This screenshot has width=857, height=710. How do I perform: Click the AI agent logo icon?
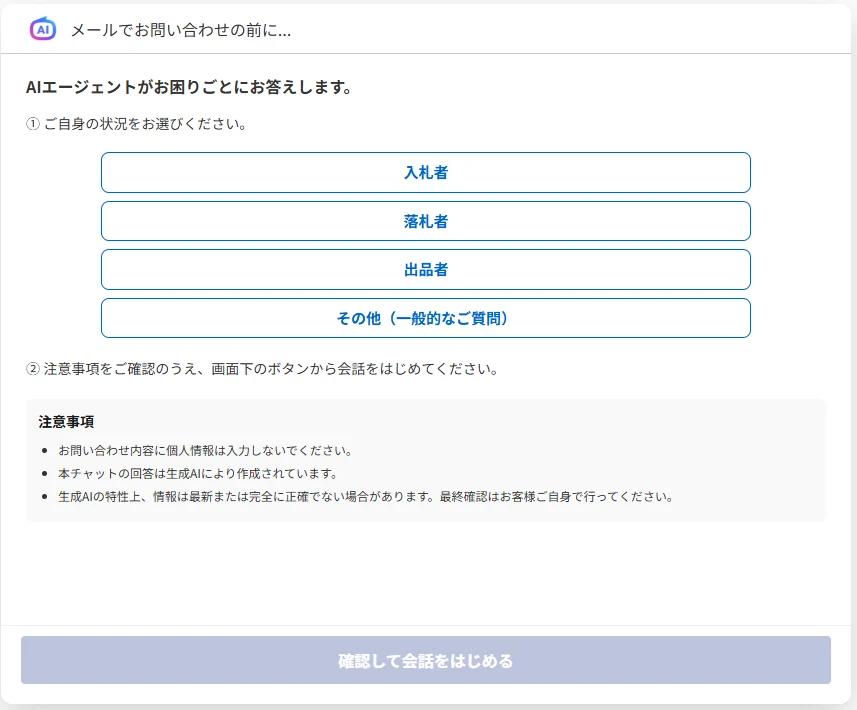(x=43, y=29)
